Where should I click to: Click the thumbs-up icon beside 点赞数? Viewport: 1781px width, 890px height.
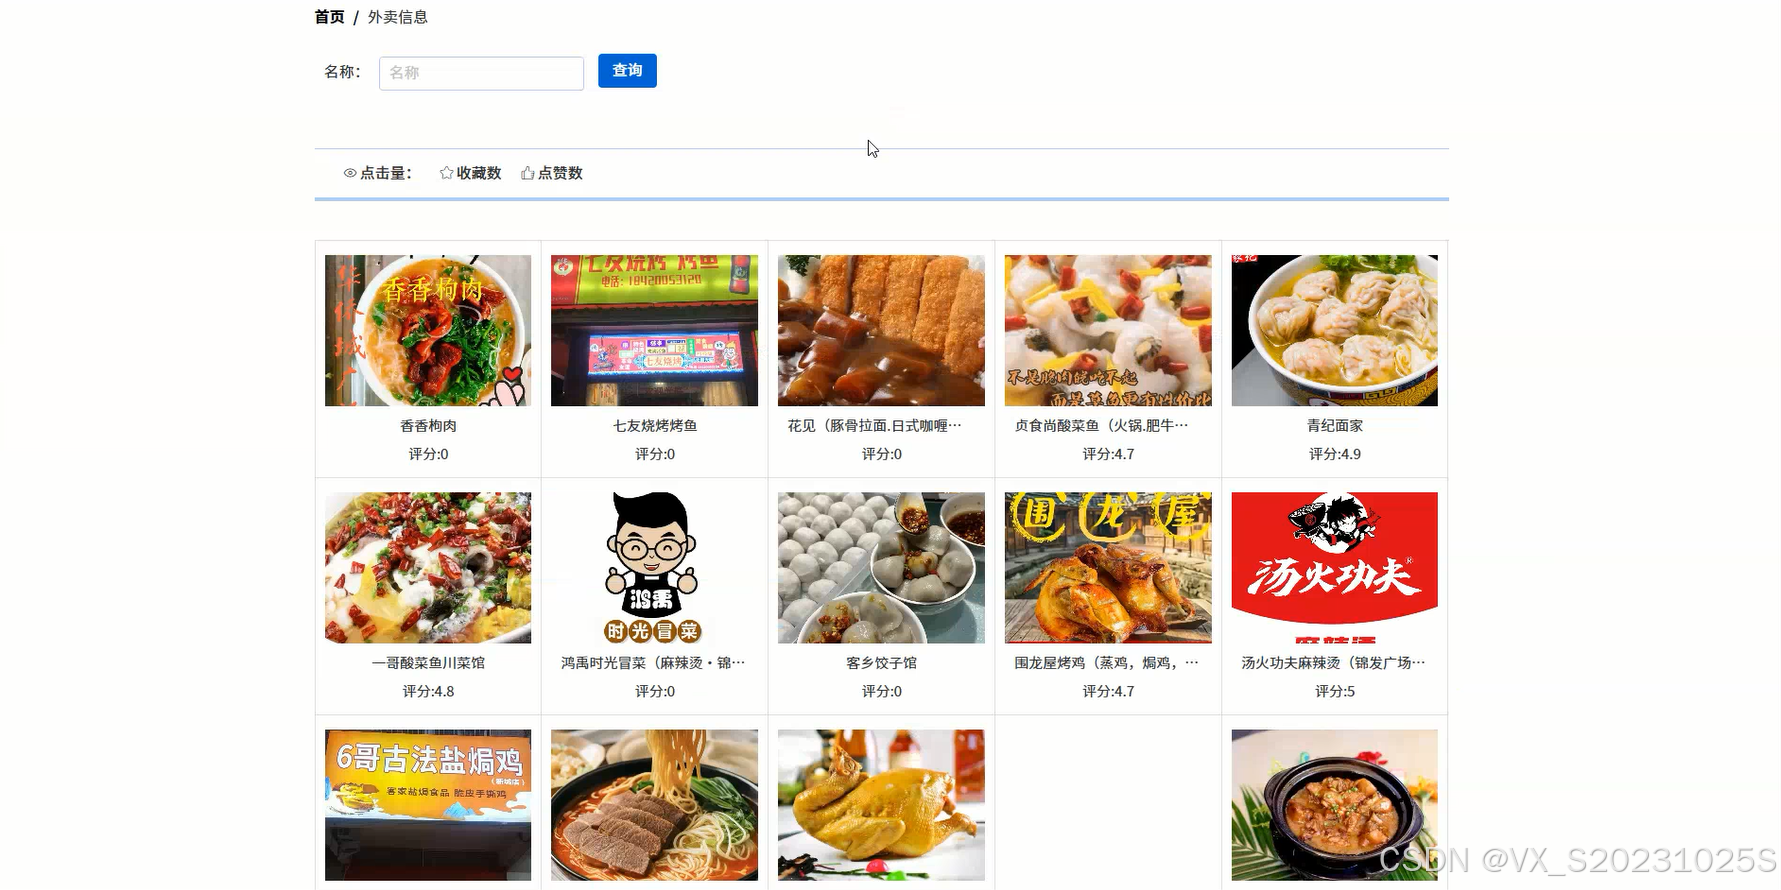pos(527,173)
